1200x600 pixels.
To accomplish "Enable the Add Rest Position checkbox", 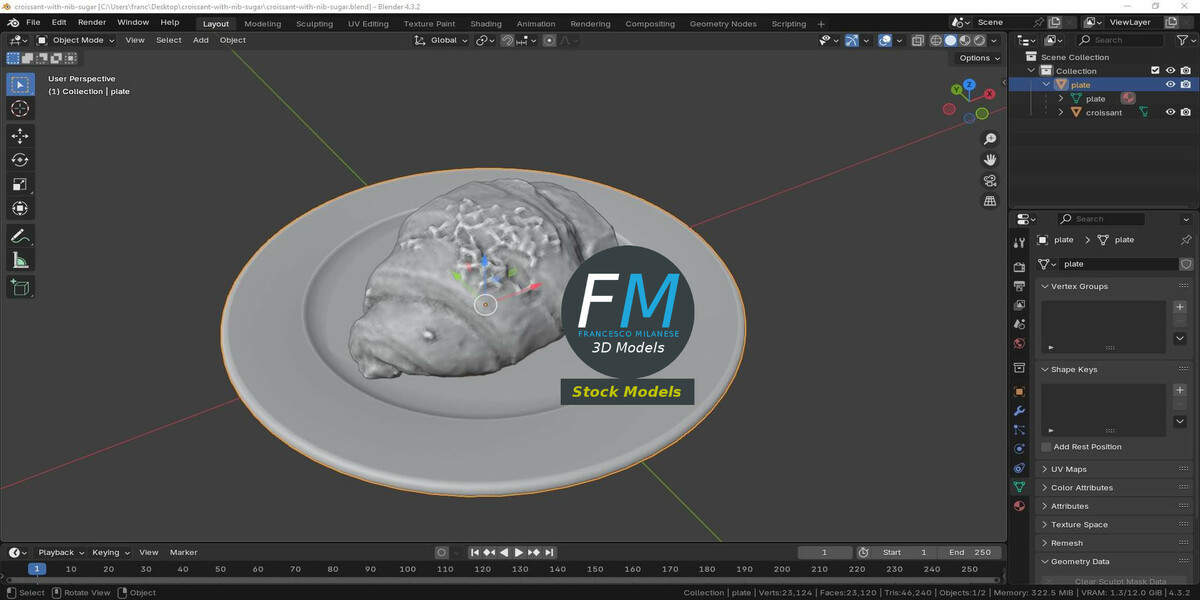I will click(x=1046, y=447).
